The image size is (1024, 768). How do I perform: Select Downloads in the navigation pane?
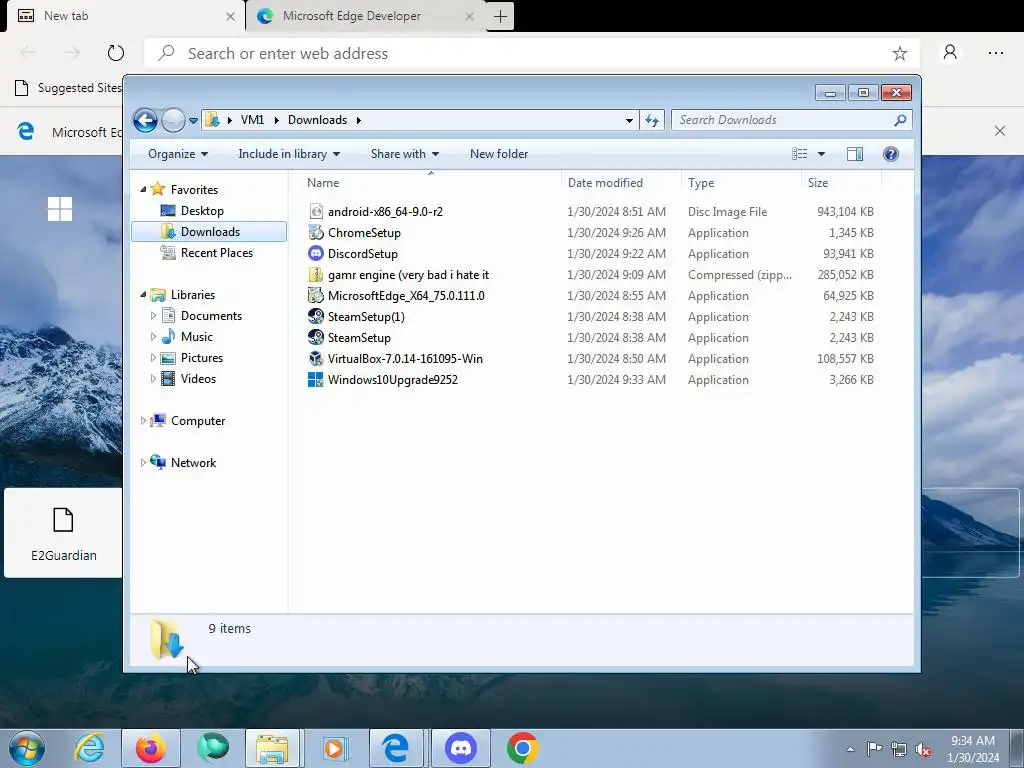(x=209, y=232)
